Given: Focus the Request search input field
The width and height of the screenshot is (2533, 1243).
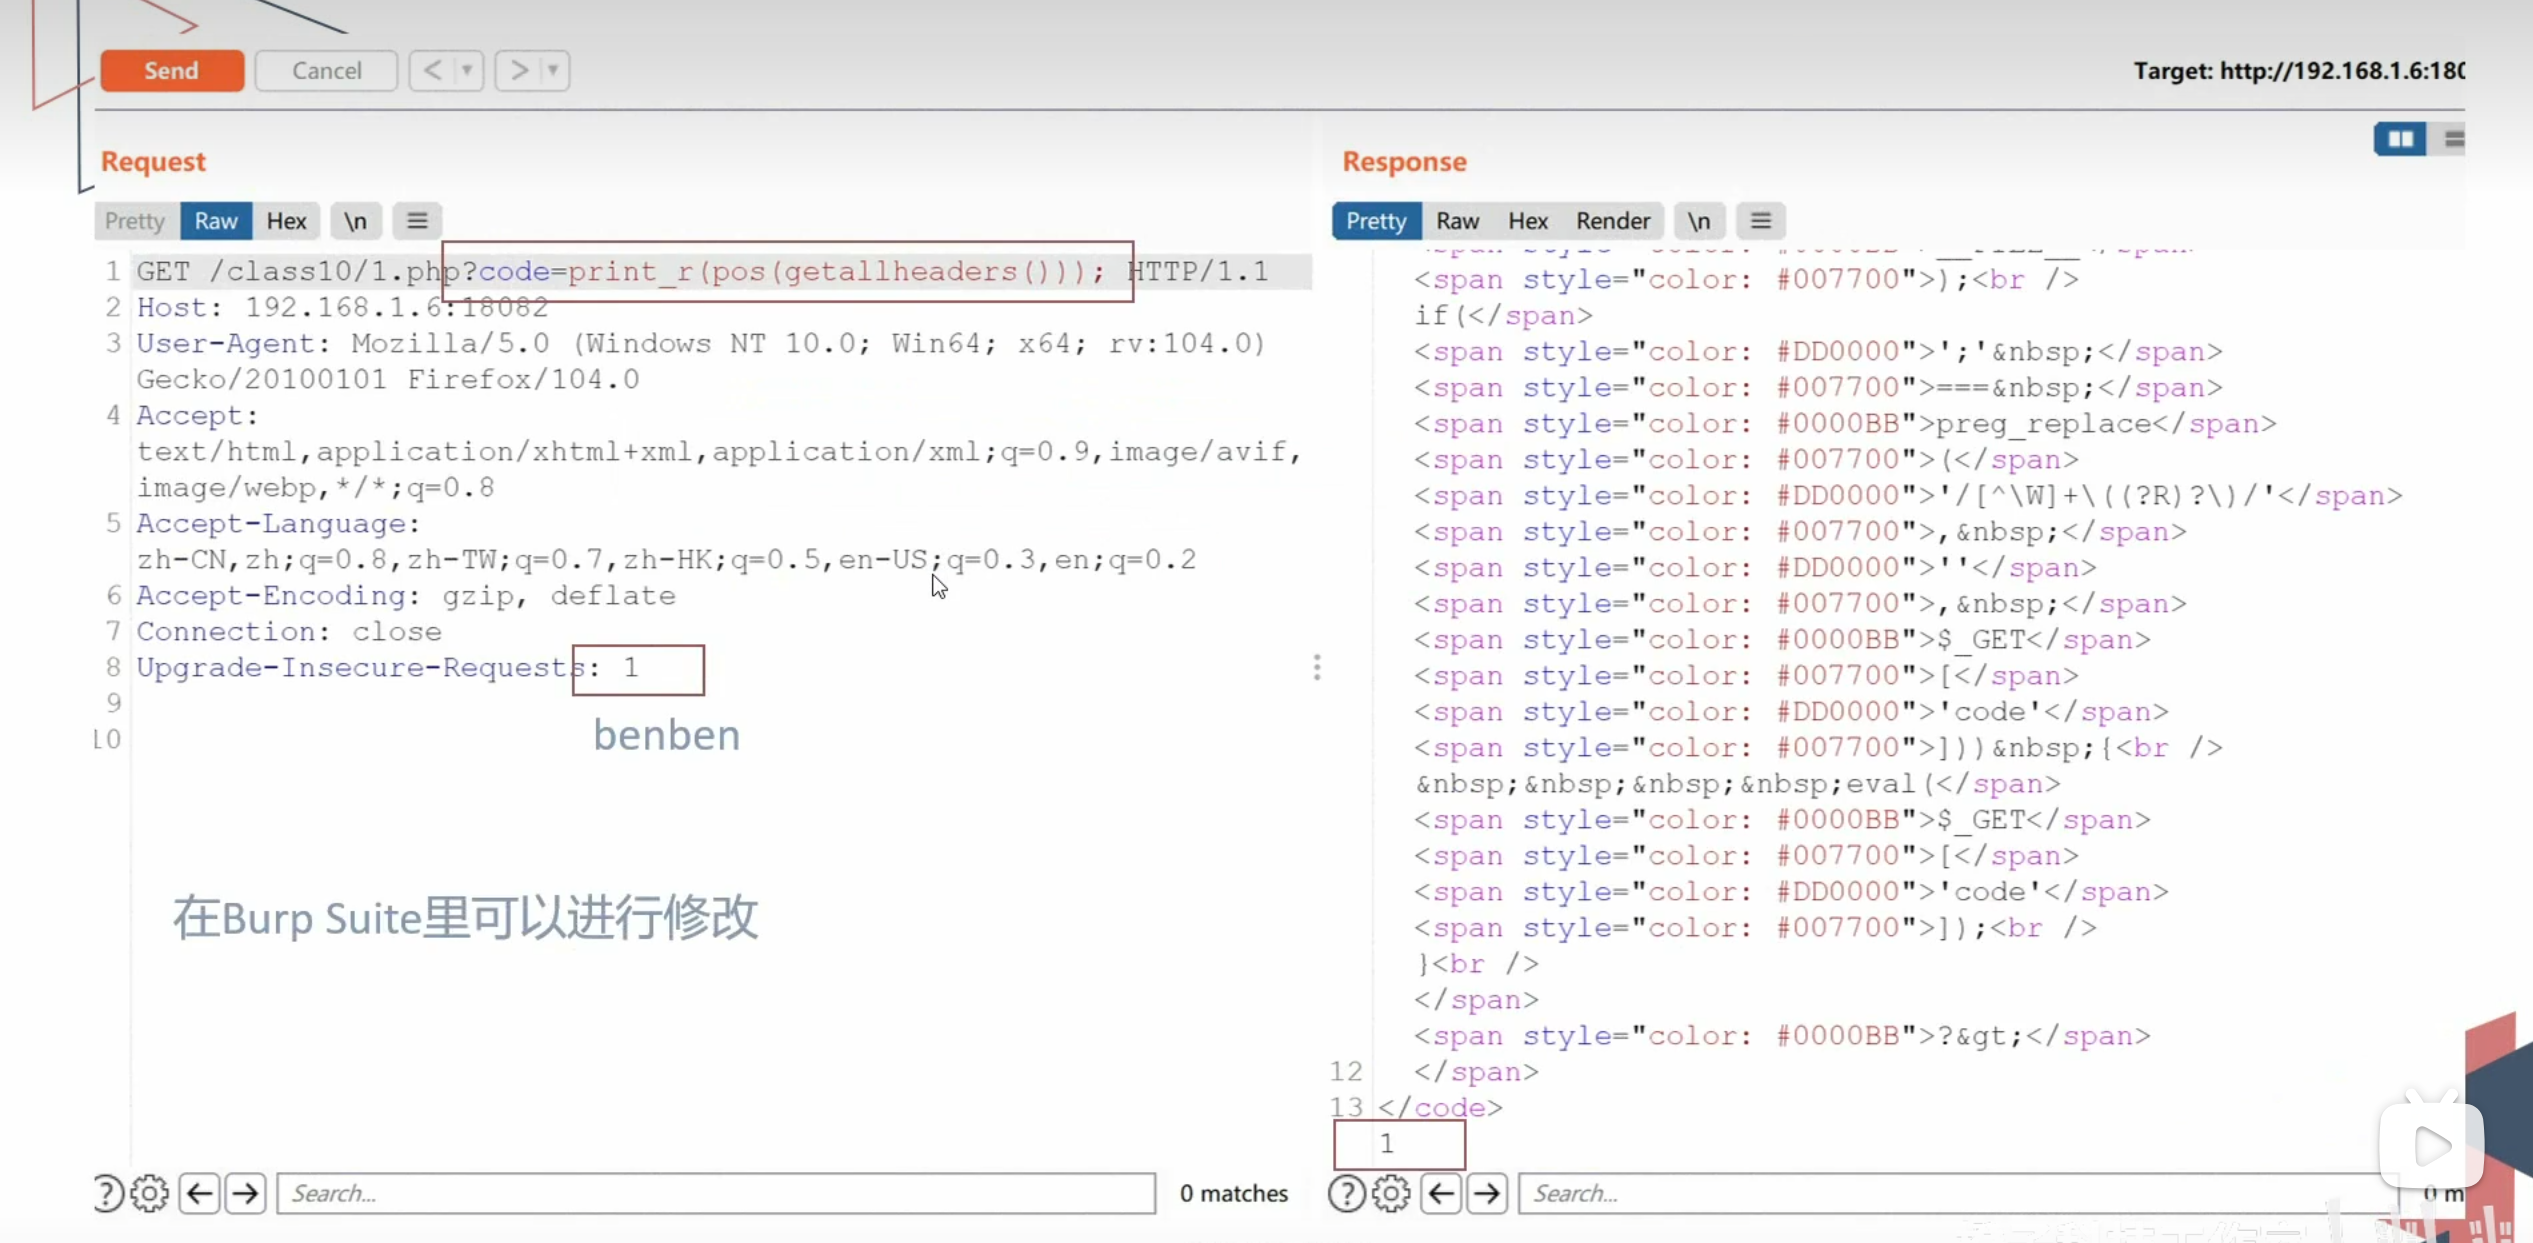Looking at the screenshot, I should click(715, 1193).
